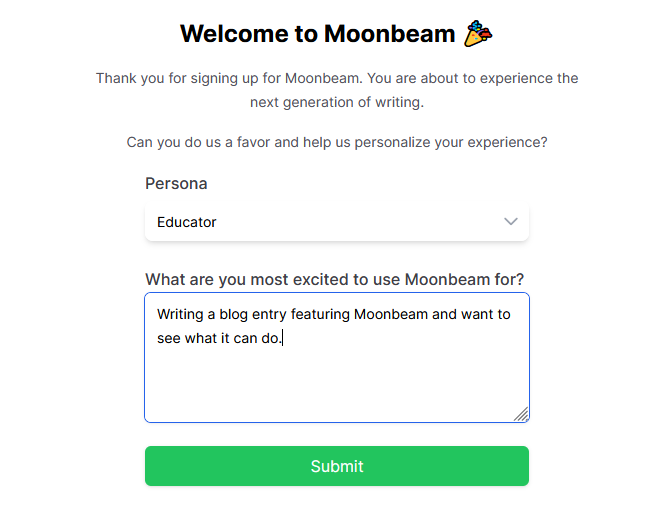The width and height of the screenshot is (658, 523).
Task: Focus the excited-to-use Moonbeam text area
Action: (x=337, y=358)
